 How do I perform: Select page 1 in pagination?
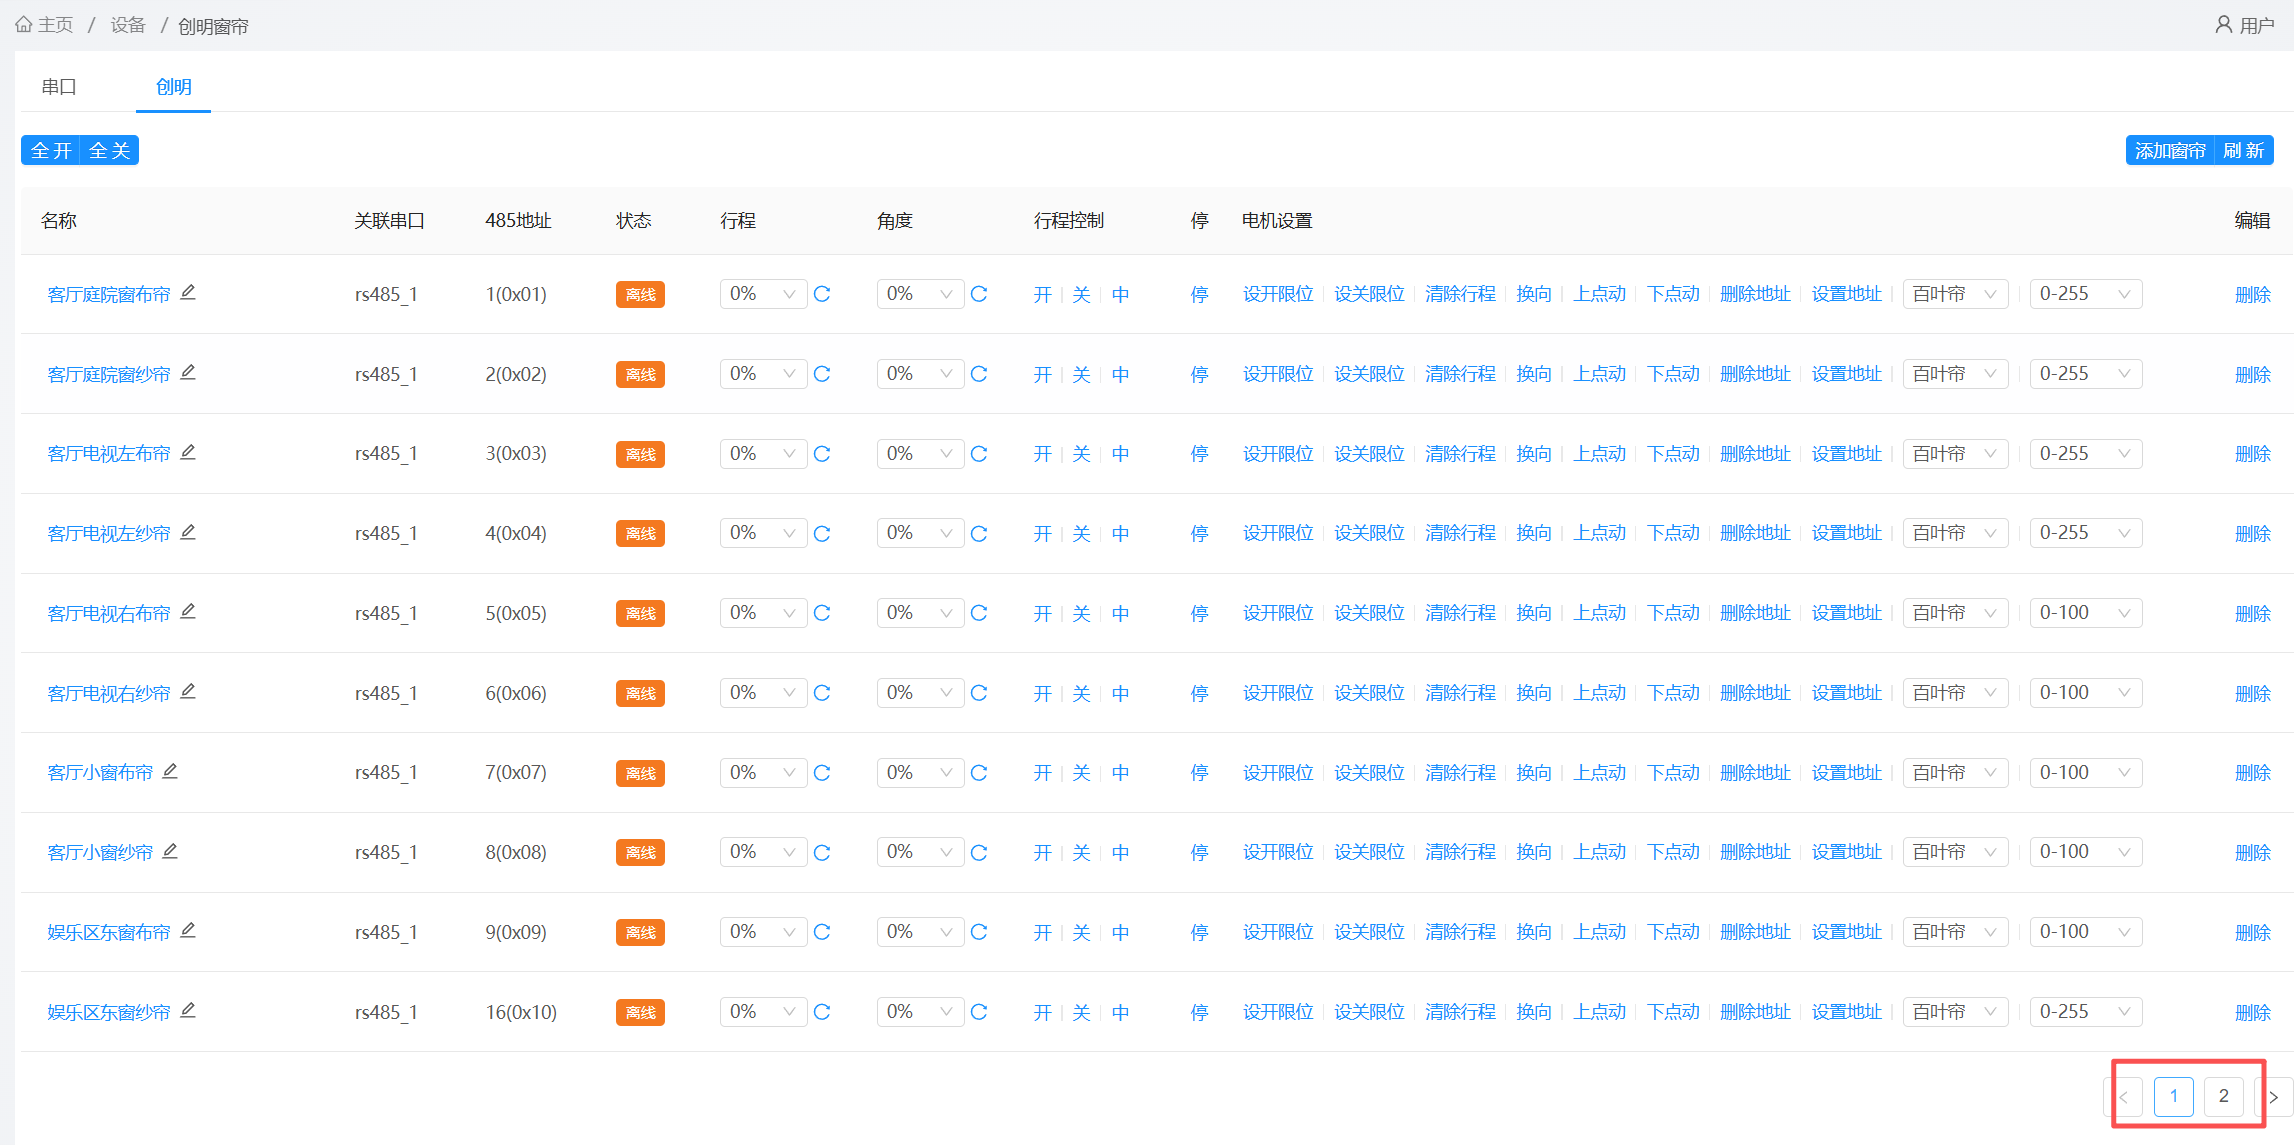(2174, 1097)
